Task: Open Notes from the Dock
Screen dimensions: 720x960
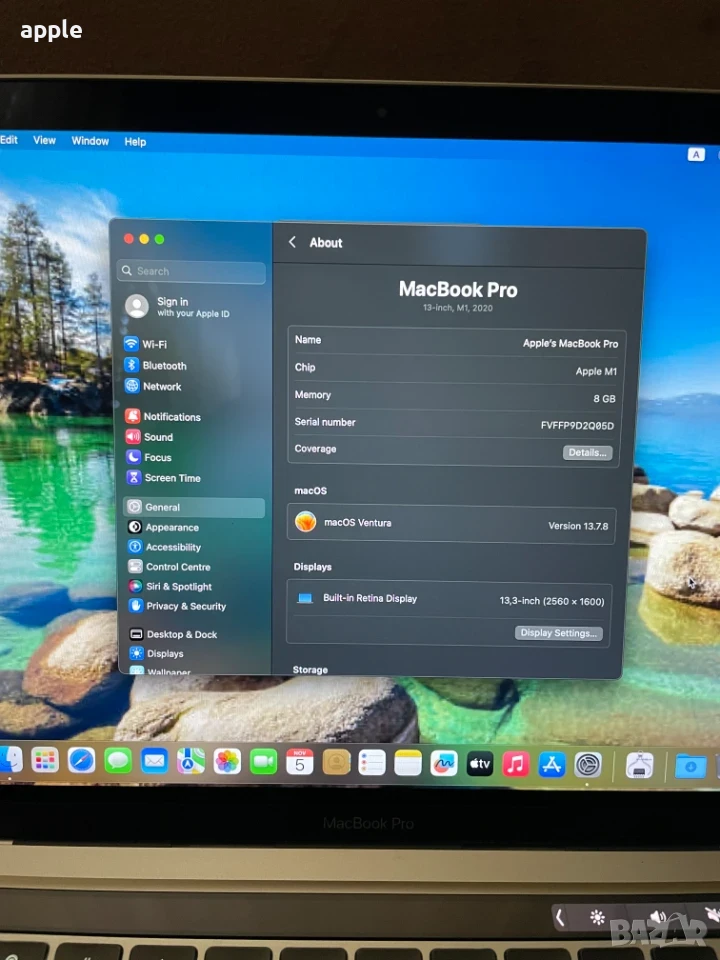Action: pyautogui.click(x=408, y=763)
